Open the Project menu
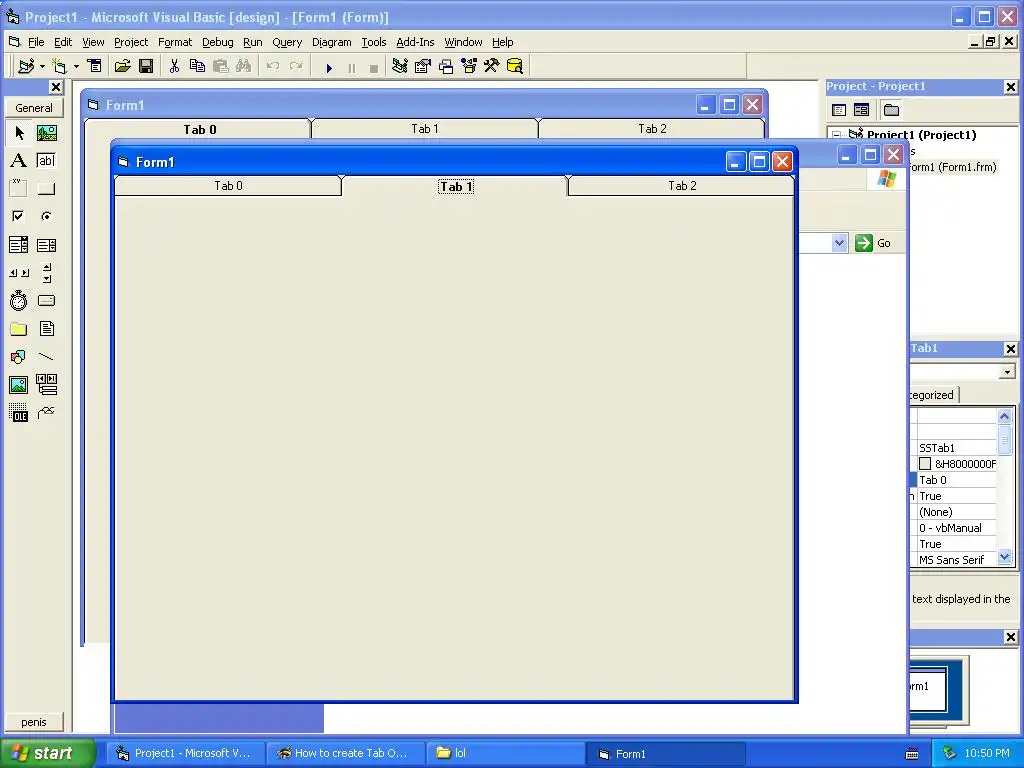The image size is (1024, 768). 131,42
